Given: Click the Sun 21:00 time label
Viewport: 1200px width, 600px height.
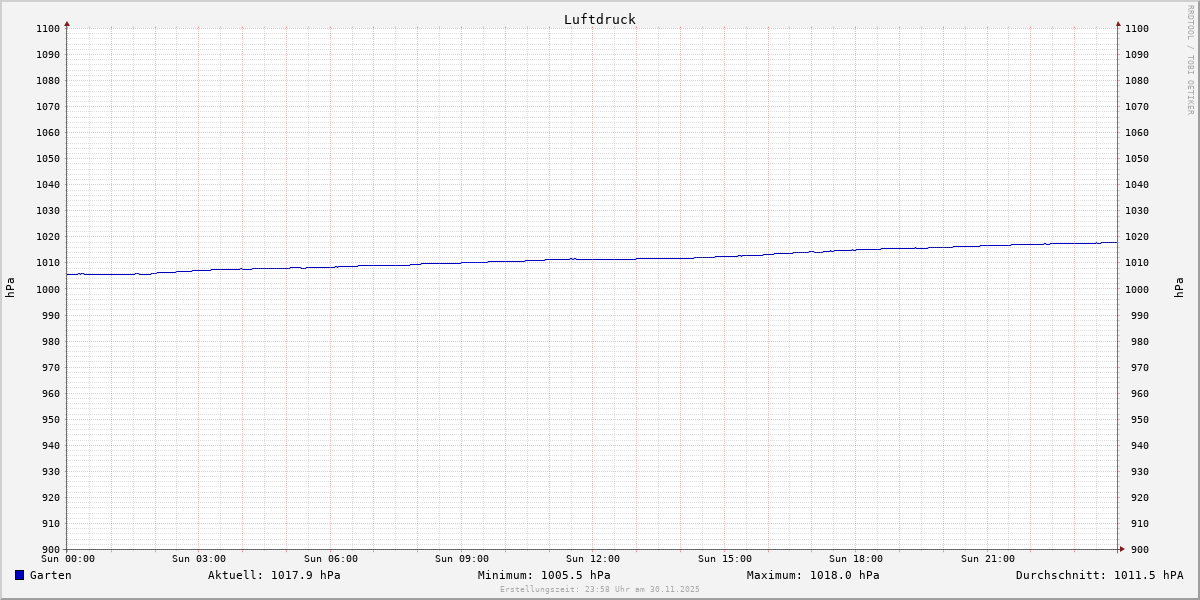Looking at the screenshot, I should (x=988, y=559).
